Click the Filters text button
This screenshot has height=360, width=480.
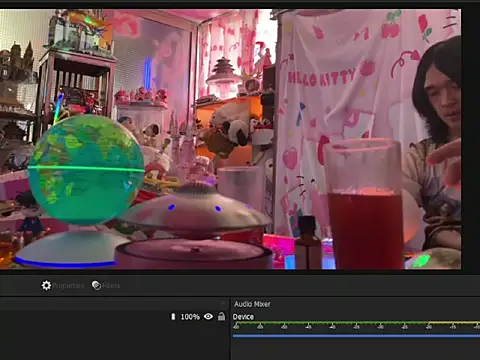coord(111,286)
